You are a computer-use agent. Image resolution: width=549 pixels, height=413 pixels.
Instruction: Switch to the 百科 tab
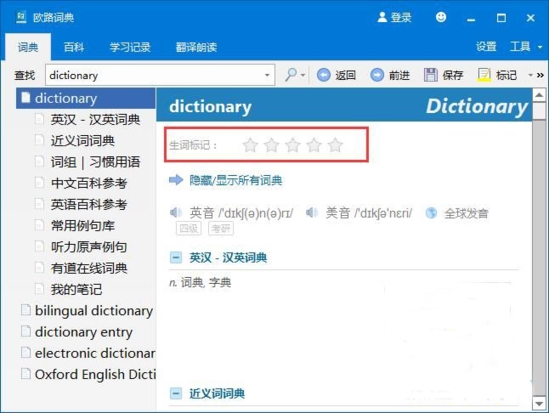point(74,47)
